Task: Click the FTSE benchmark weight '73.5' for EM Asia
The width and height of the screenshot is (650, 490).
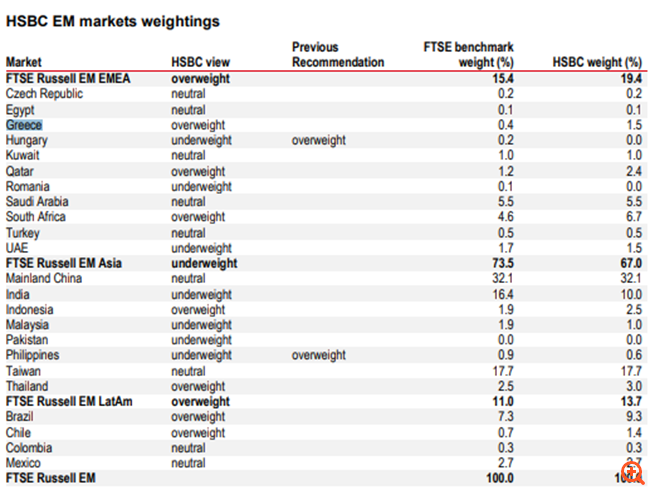Action: (x=503, y=263)
